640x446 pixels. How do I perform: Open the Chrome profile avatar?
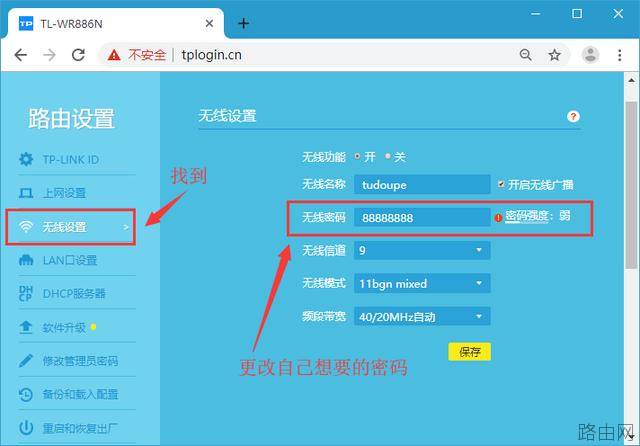590,55
